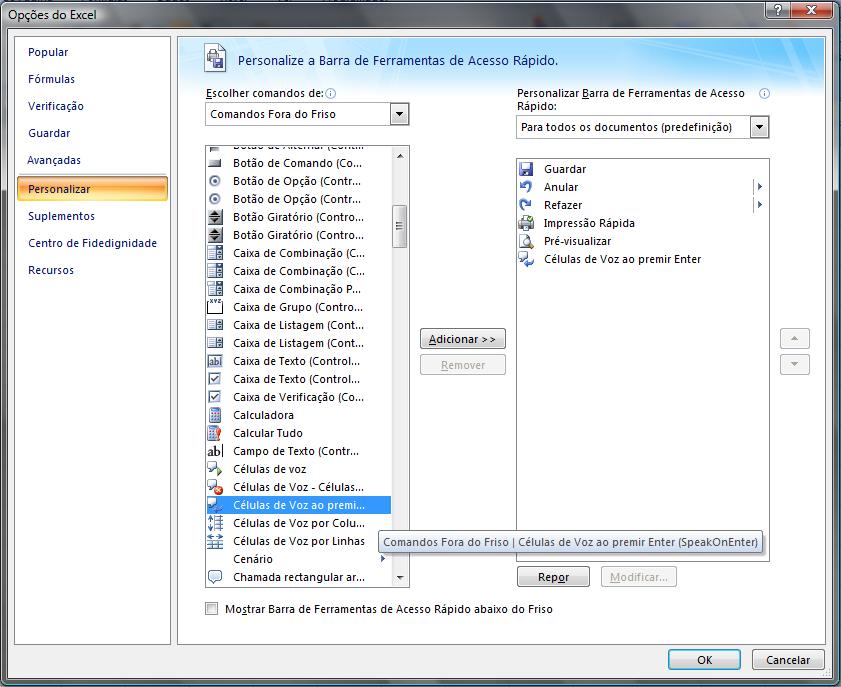Click the command list scrollbar thumb

coord(400,226)
